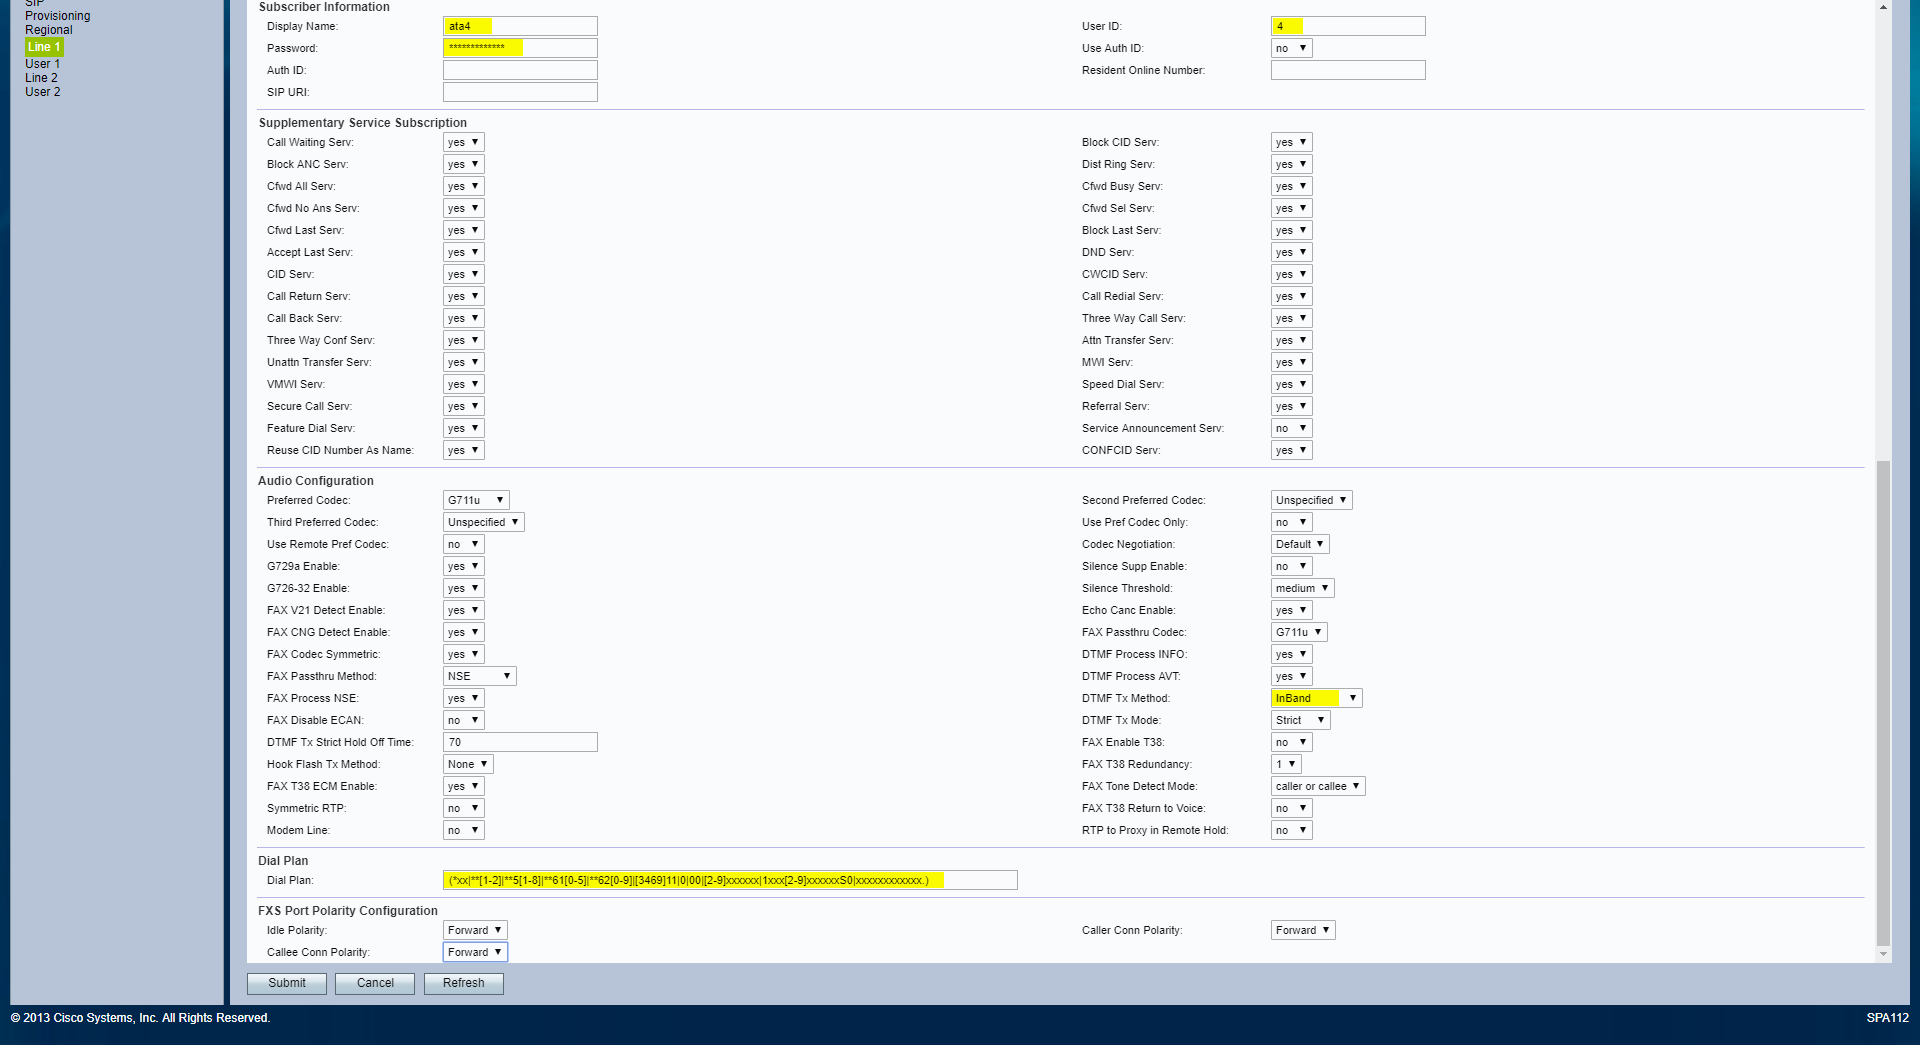The height and width of the screenshot is (1045, 1920).
Task: Focus the Display Name input field
Action: (520, 26)
